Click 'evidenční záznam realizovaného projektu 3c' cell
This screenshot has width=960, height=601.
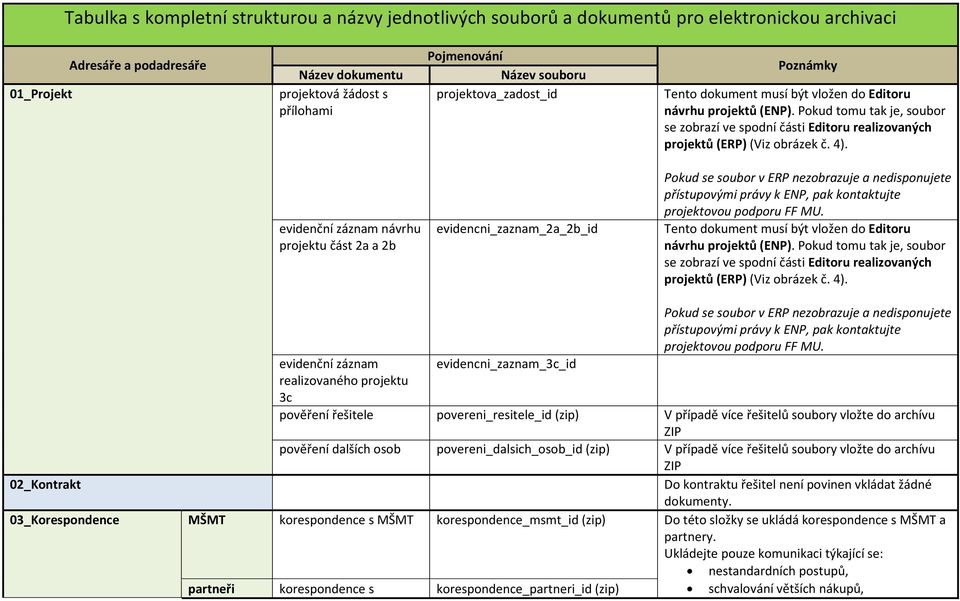pos(351,380)
